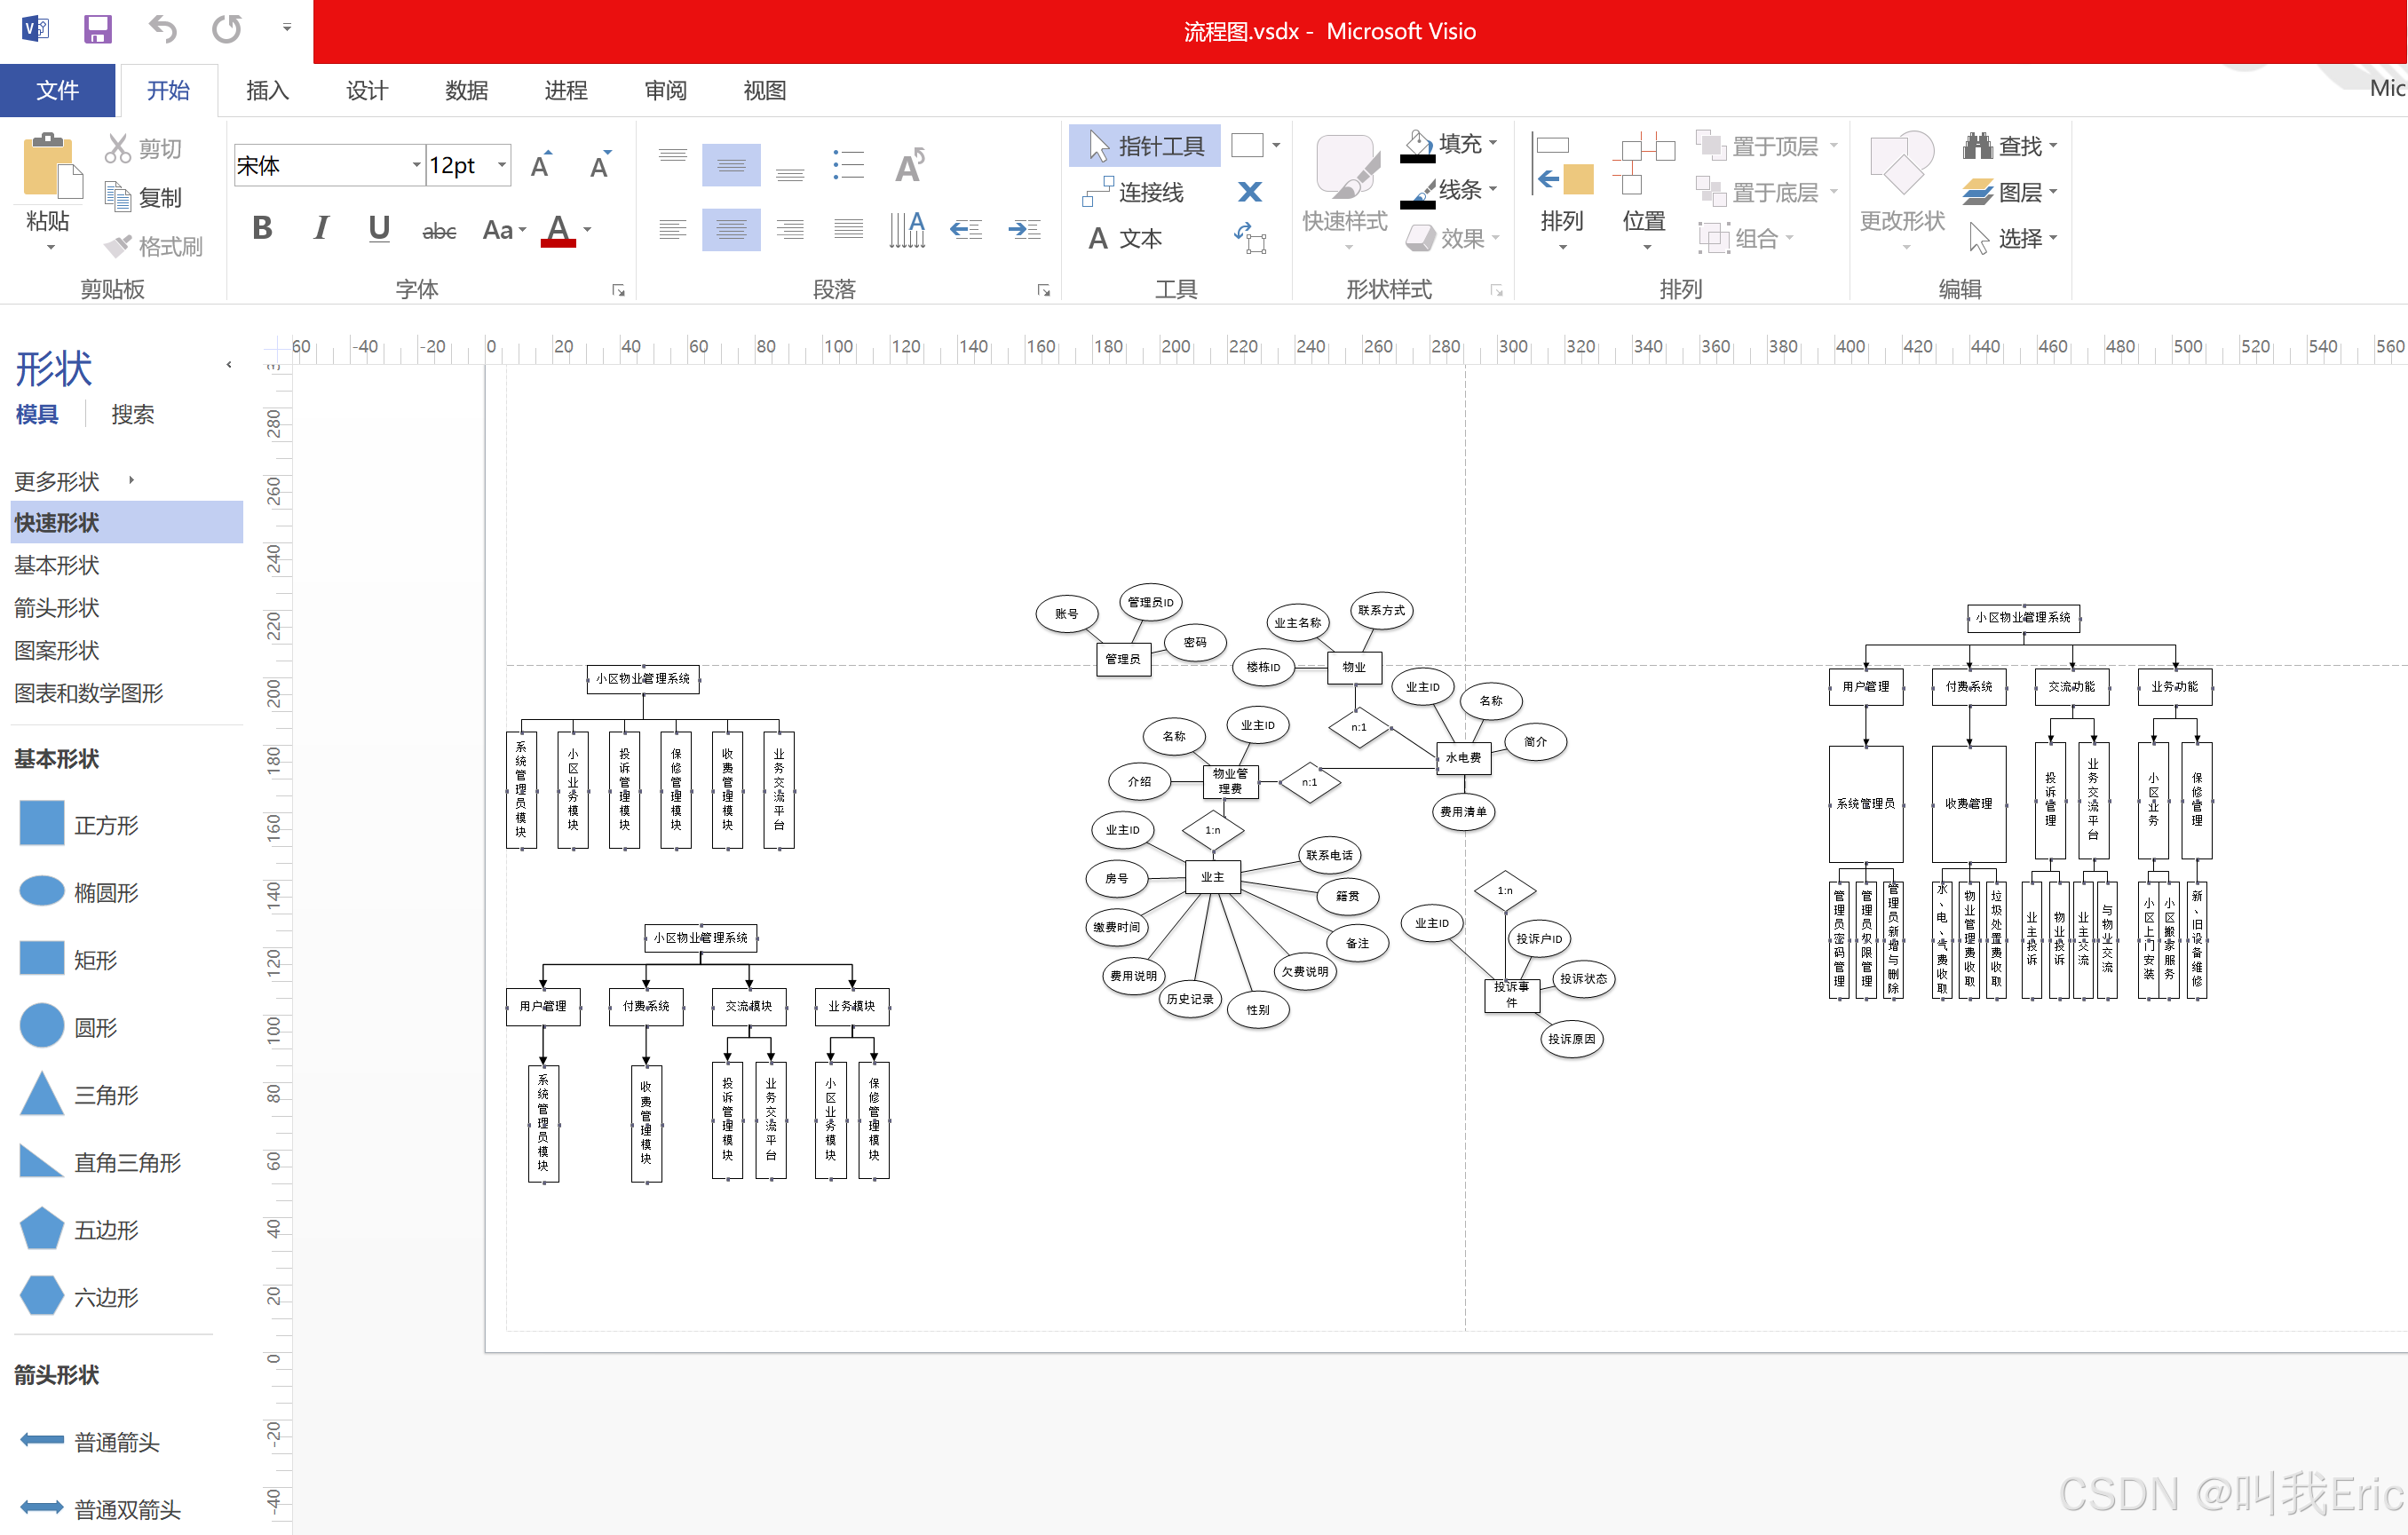Open the Insert ribbon tab
The height and width of the screenshot is (1535, 2408).
tap(267, 91)
